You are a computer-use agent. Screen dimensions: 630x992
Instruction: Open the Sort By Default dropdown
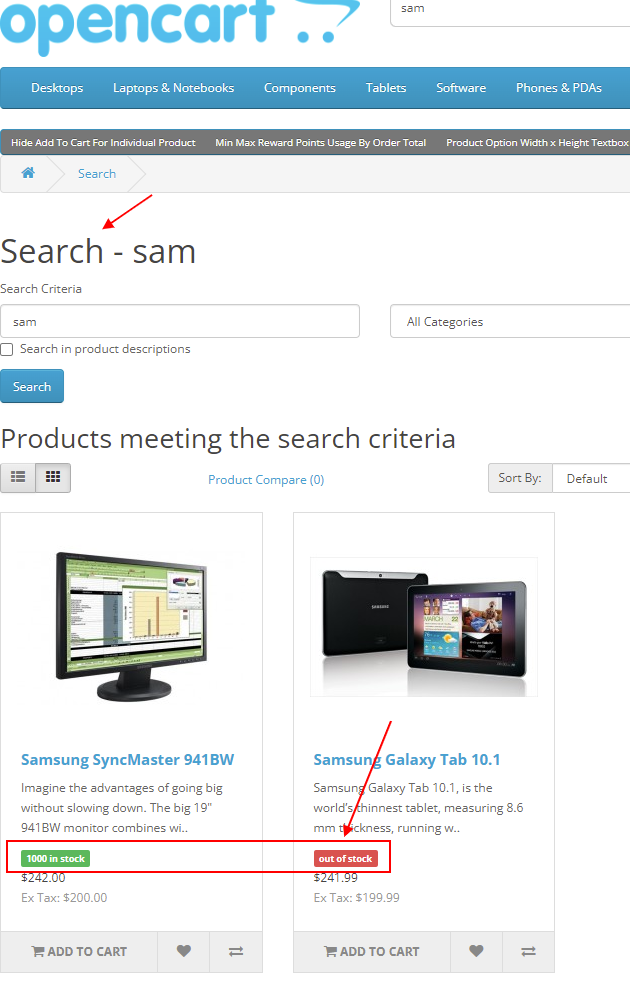[591, 478]
